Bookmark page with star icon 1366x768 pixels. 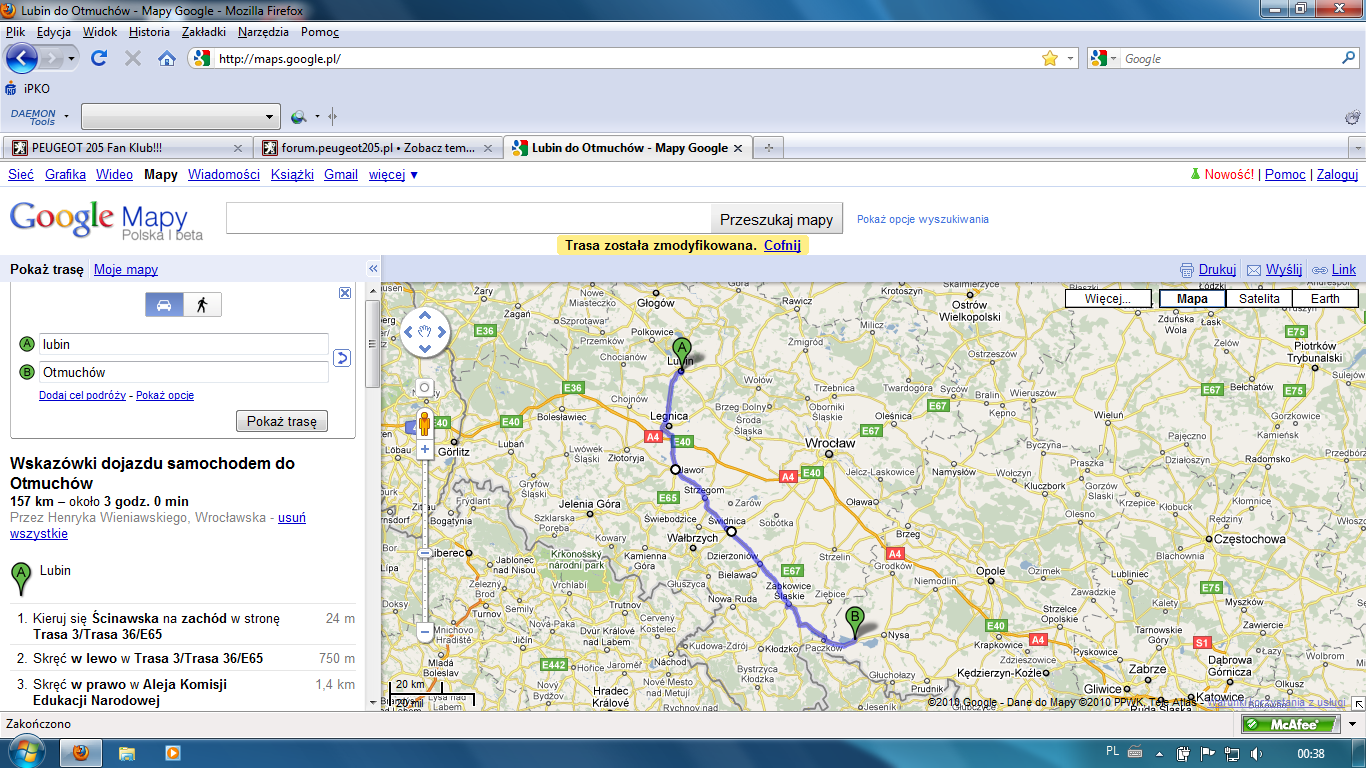tap(1049, 59)
